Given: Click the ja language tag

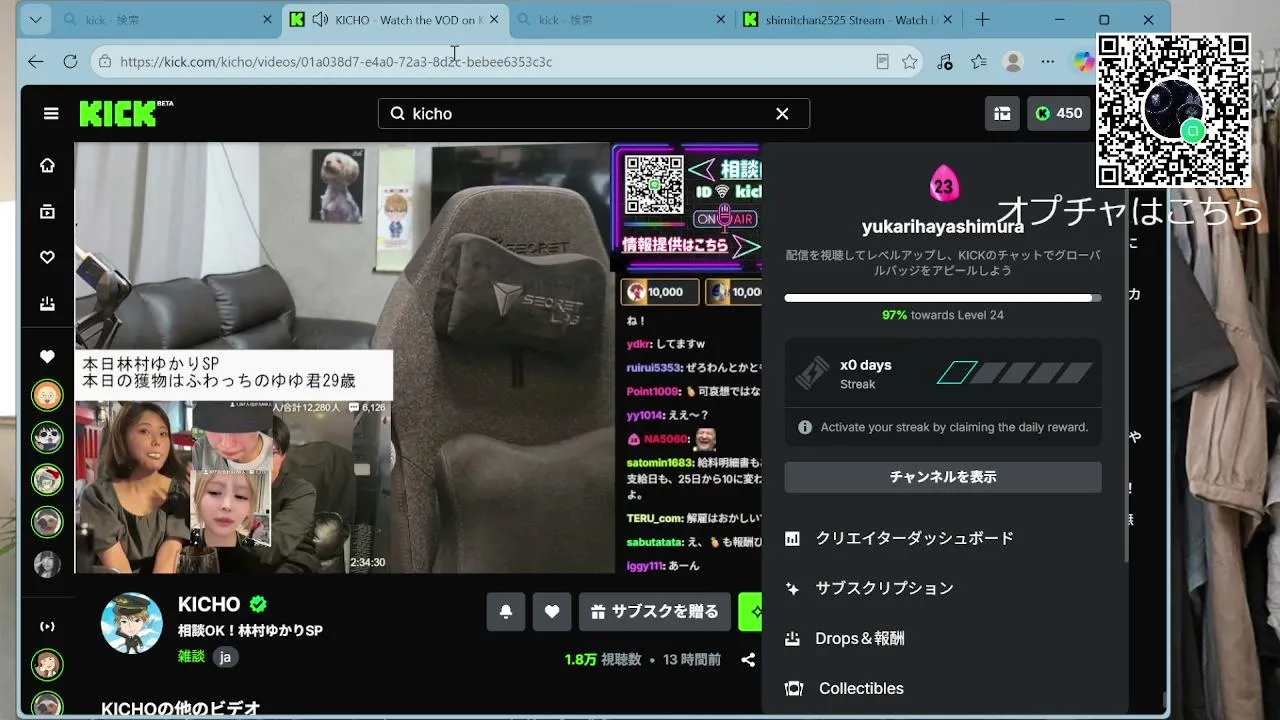Looking at the screenshot, I should click(x=225, y=657).
